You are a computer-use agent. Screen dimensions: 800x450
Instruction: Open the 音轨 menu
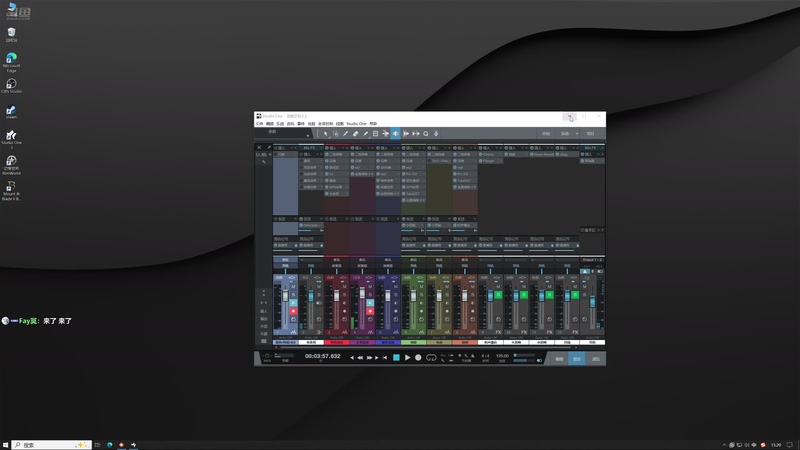[x=290, y=123]
